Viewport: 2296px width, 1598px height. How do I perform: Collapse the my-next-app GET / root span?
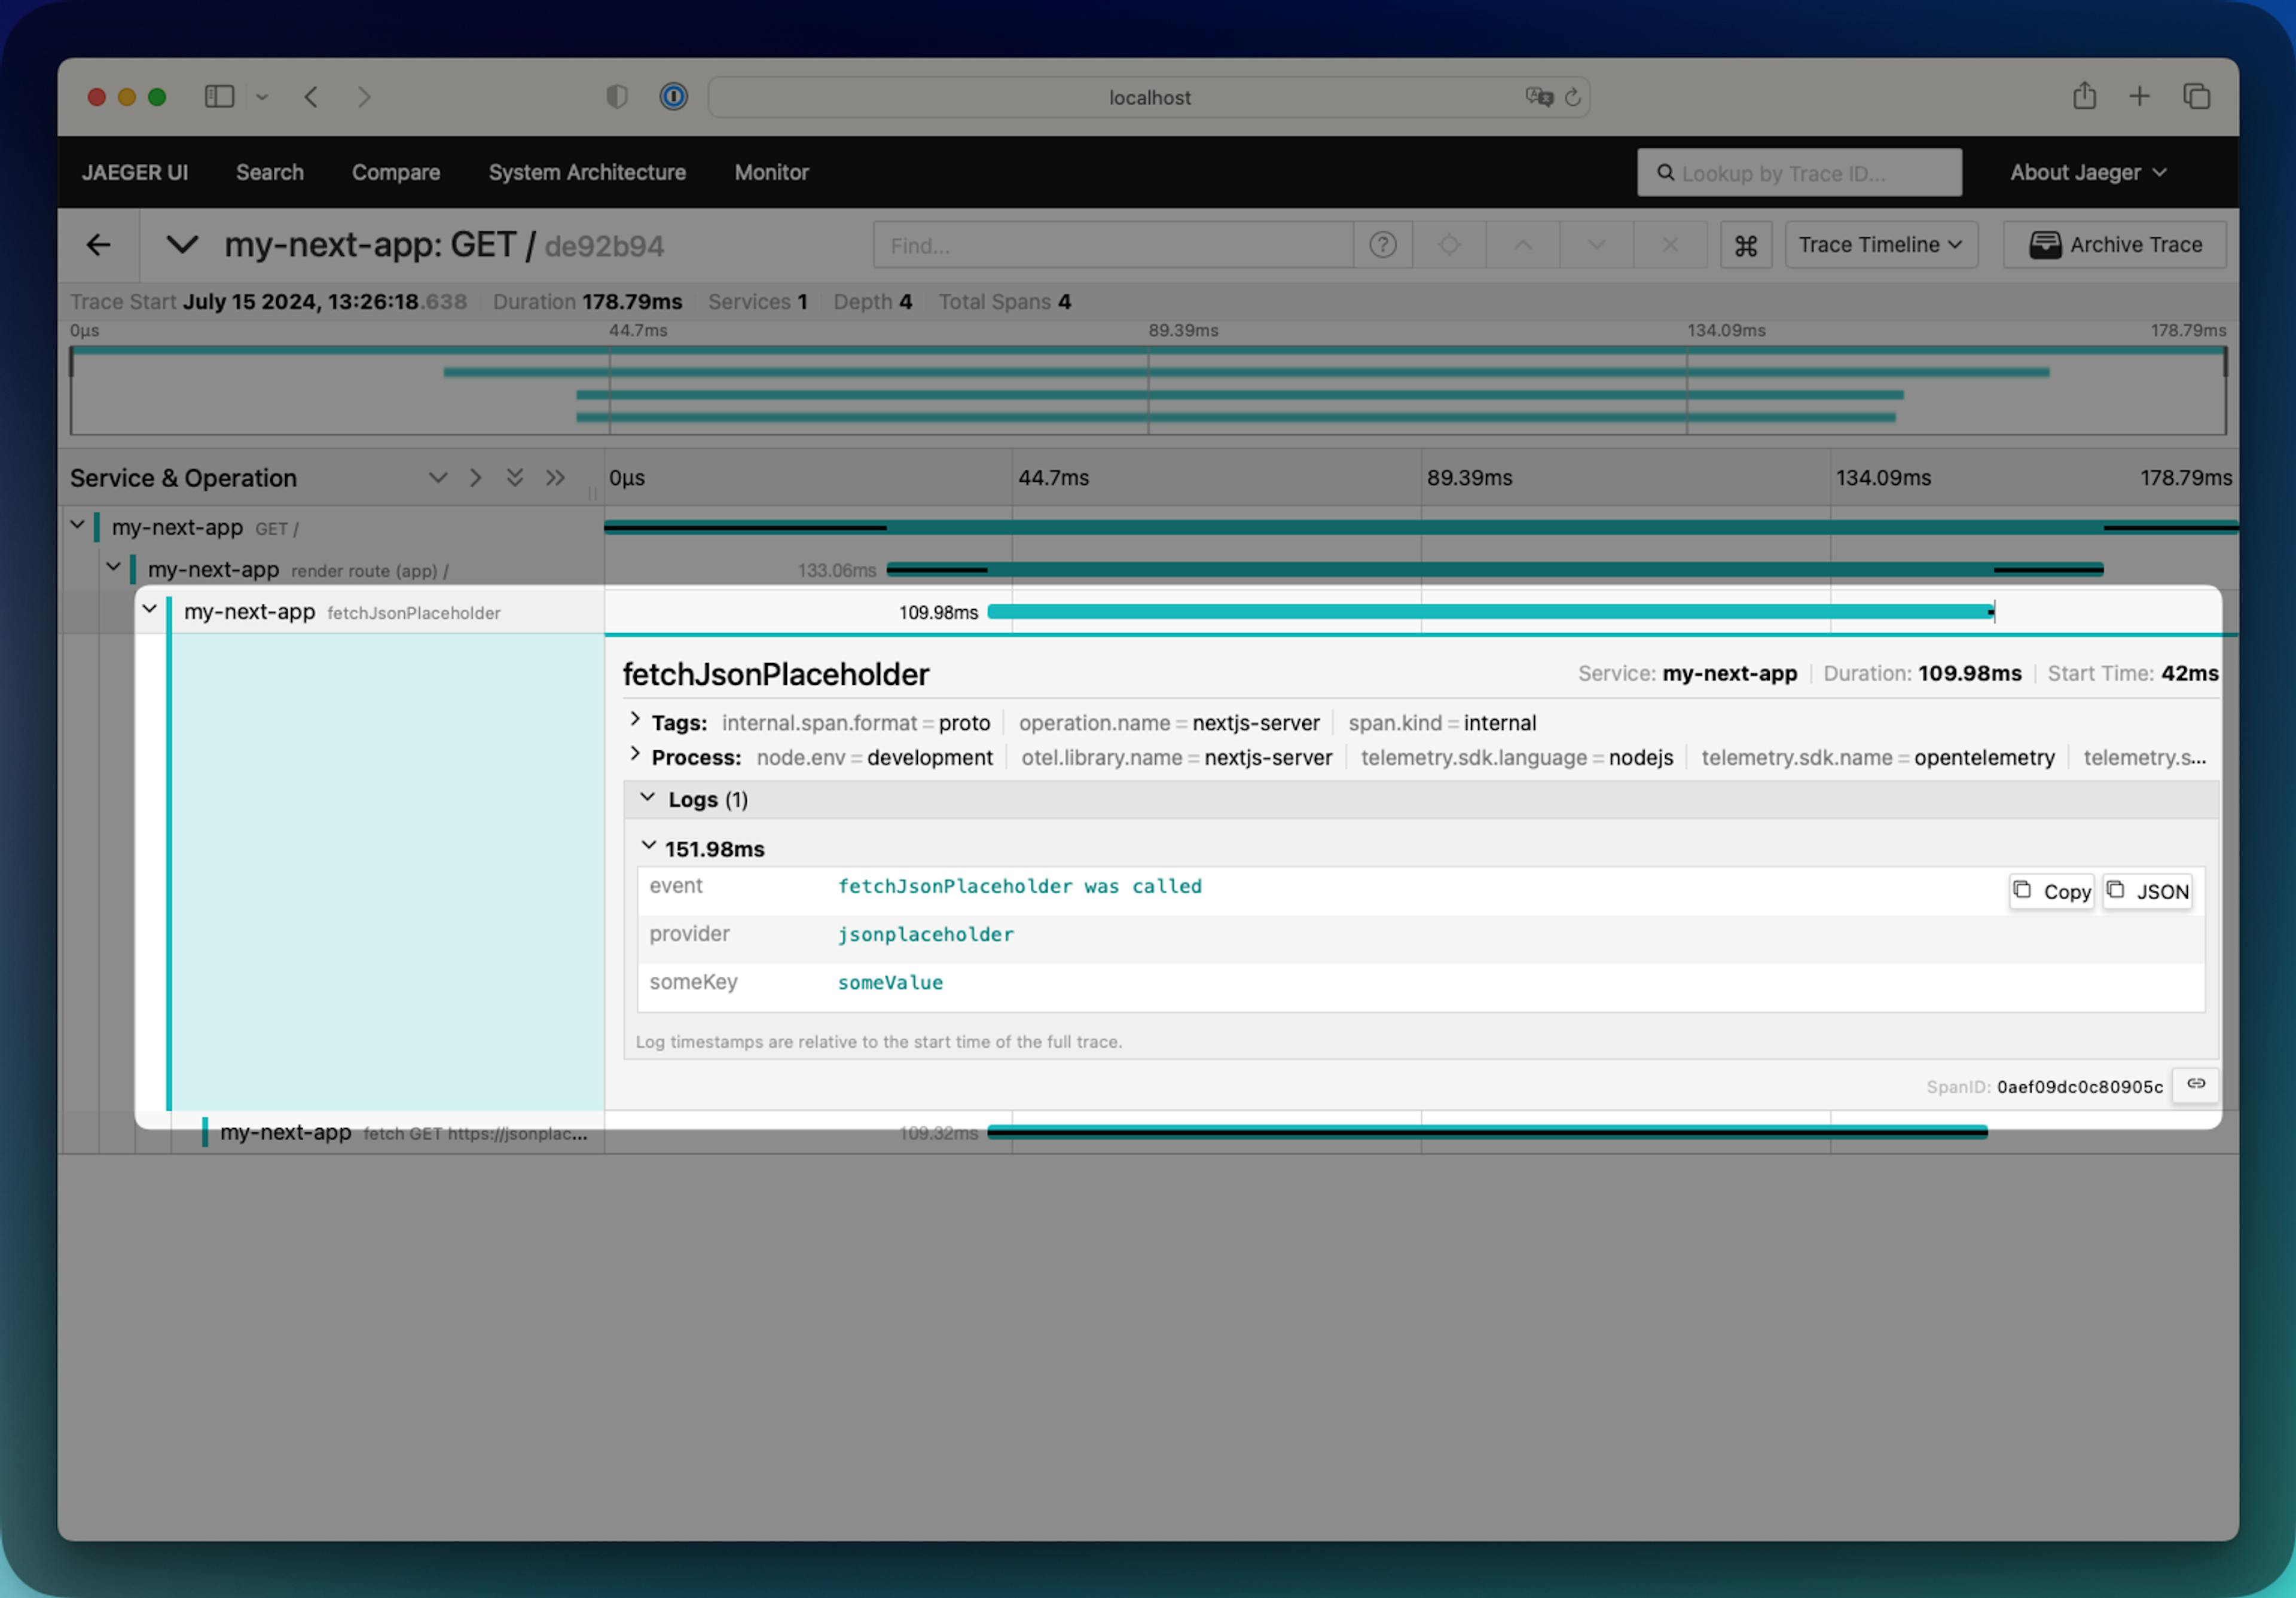coord(77,525)
